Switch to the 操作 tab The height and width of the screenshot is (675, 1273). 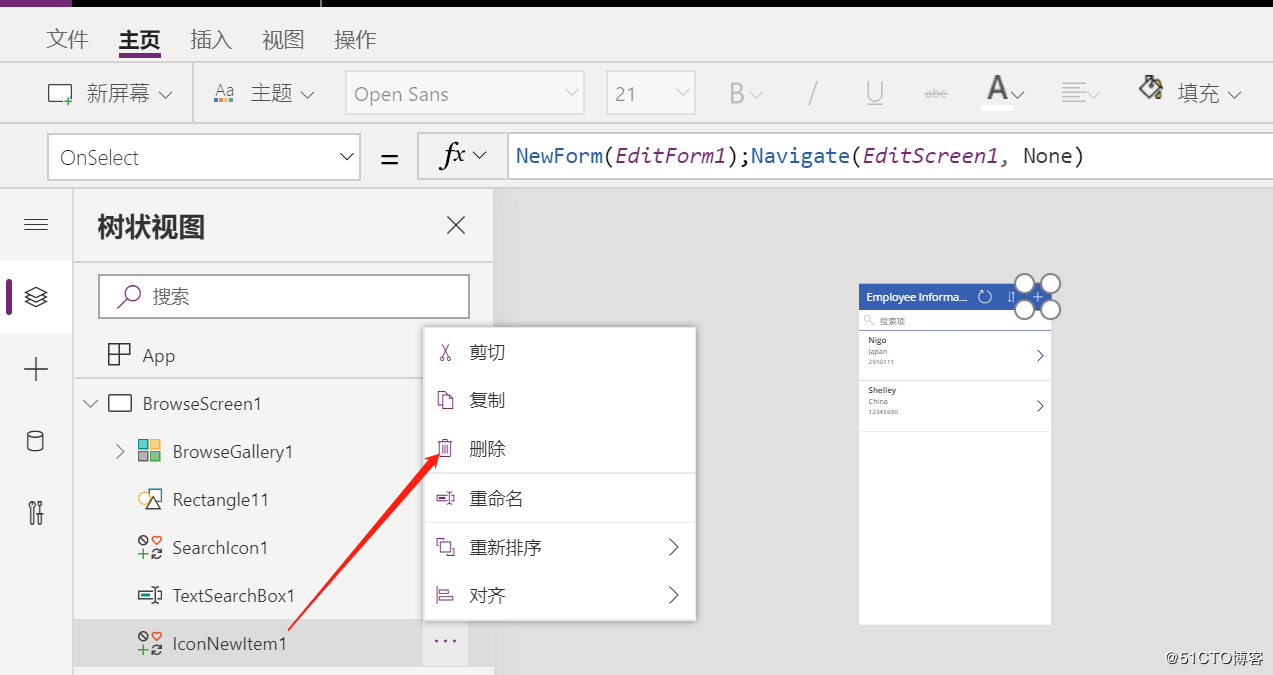click(355, 39)
